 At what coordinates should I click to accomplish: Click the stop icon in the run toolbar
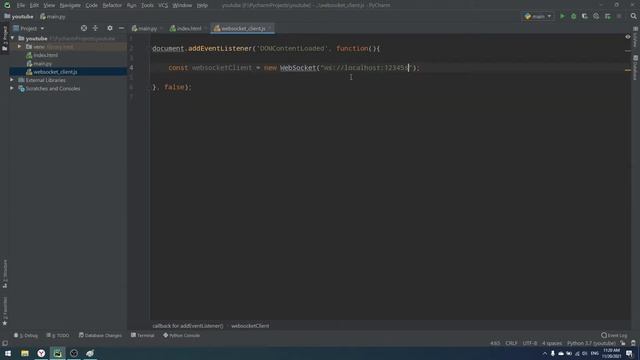(619, 16)
